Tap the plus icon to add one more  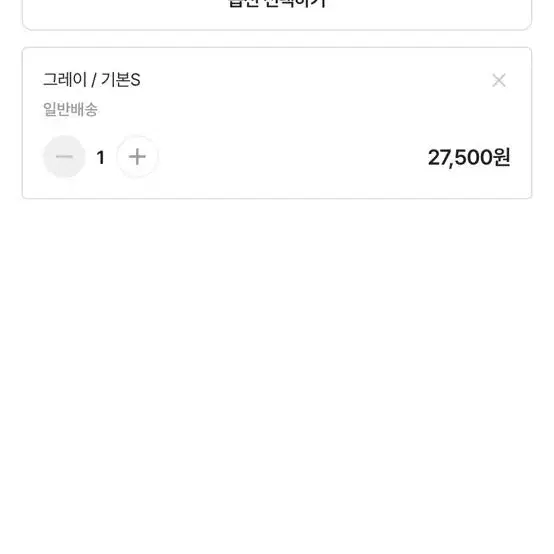[137, 157]
